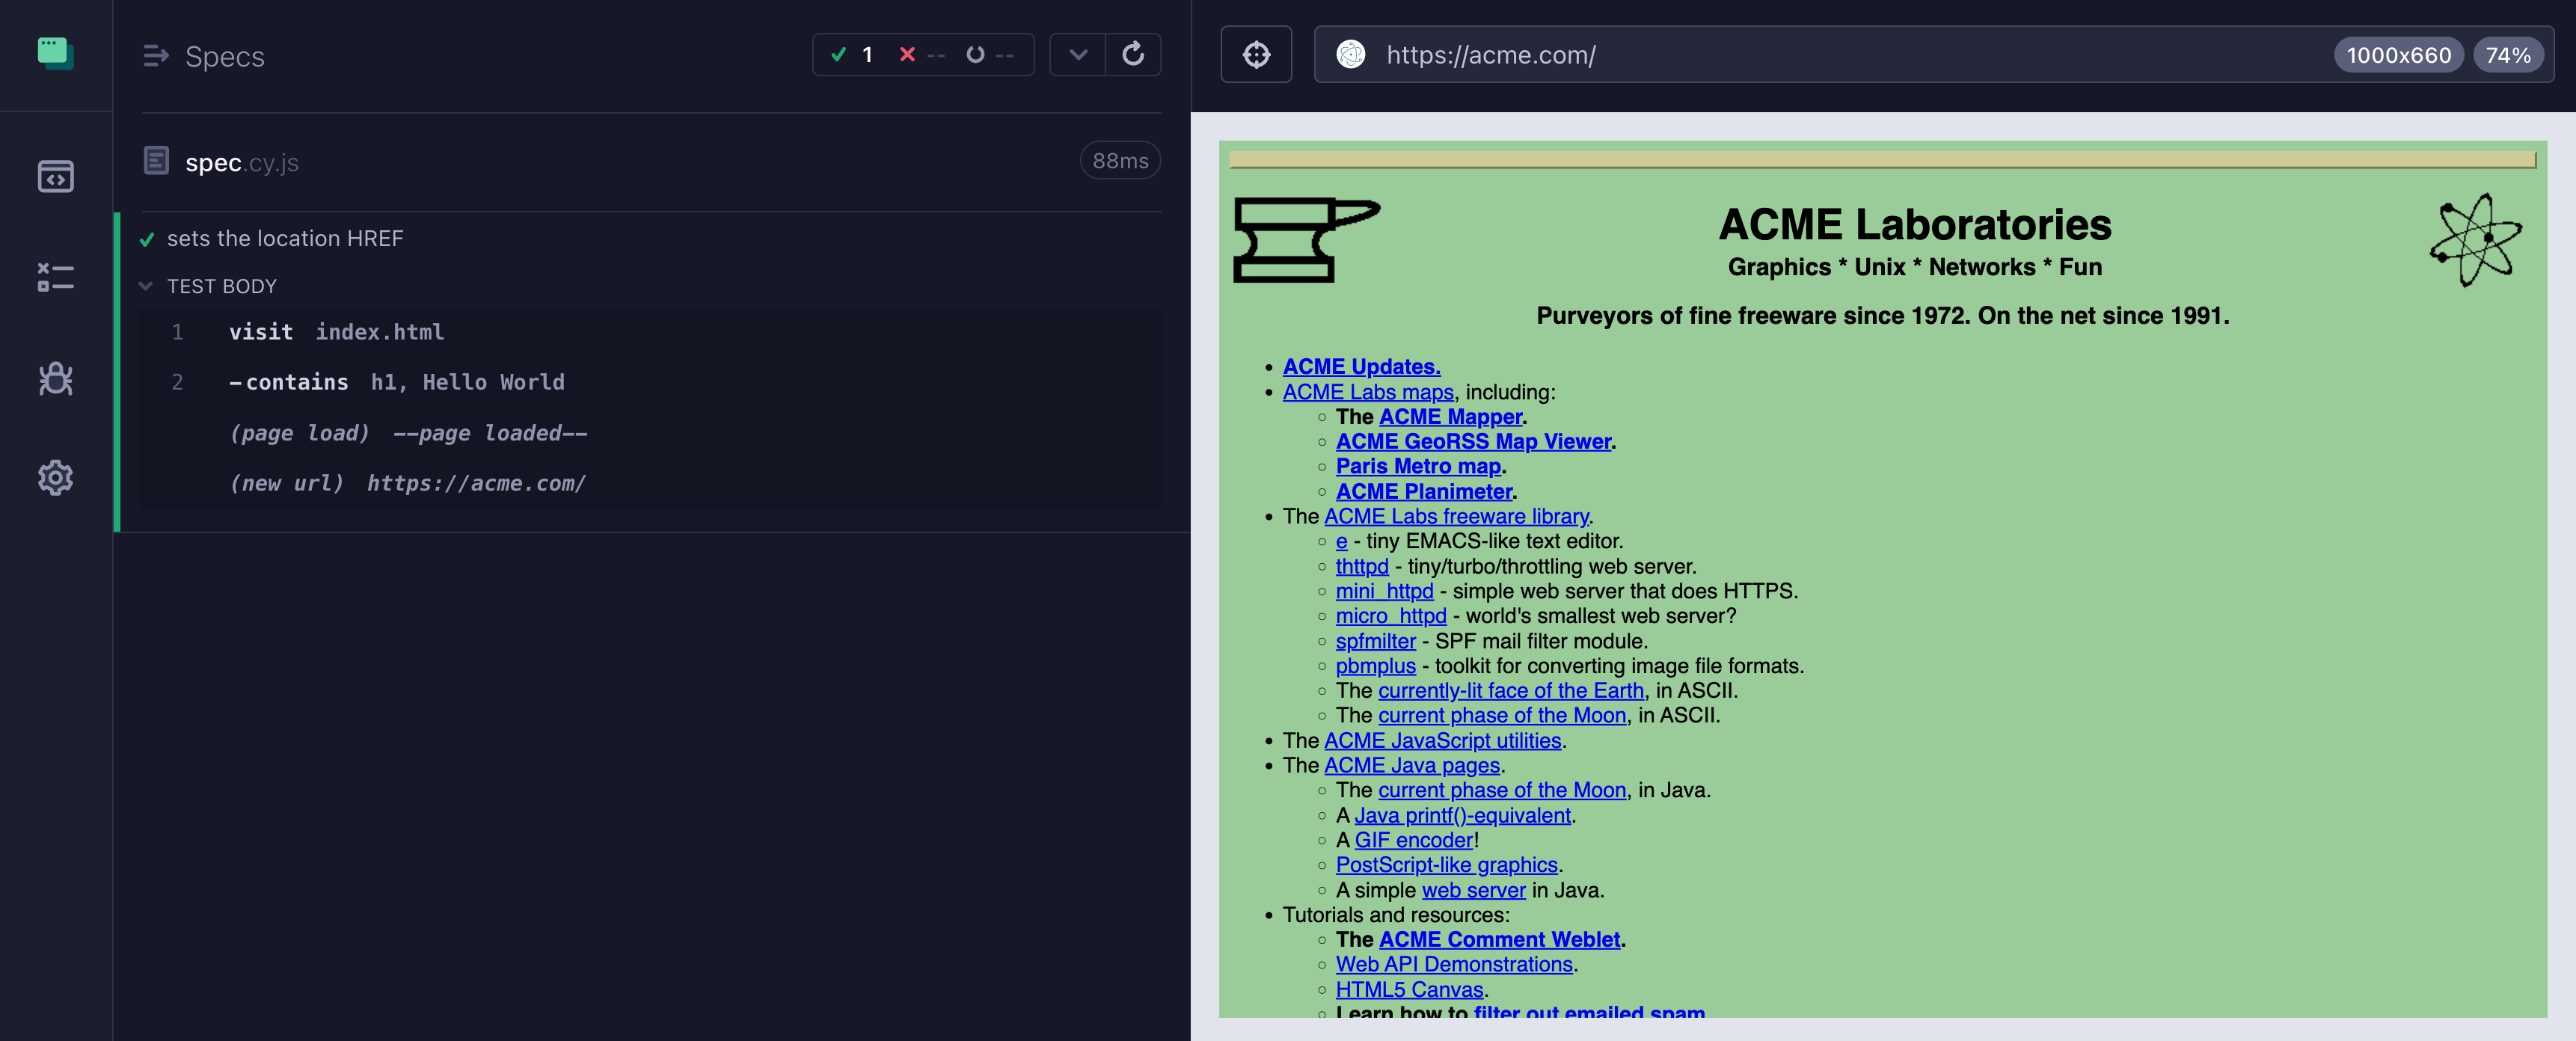Open the thttpd link

(1362, 566)
